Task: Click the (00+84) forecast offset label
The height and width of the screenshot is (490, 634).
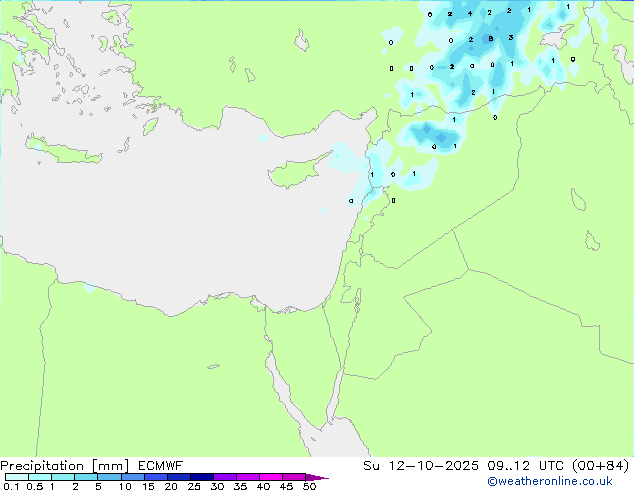Action: tap(601, 466)
